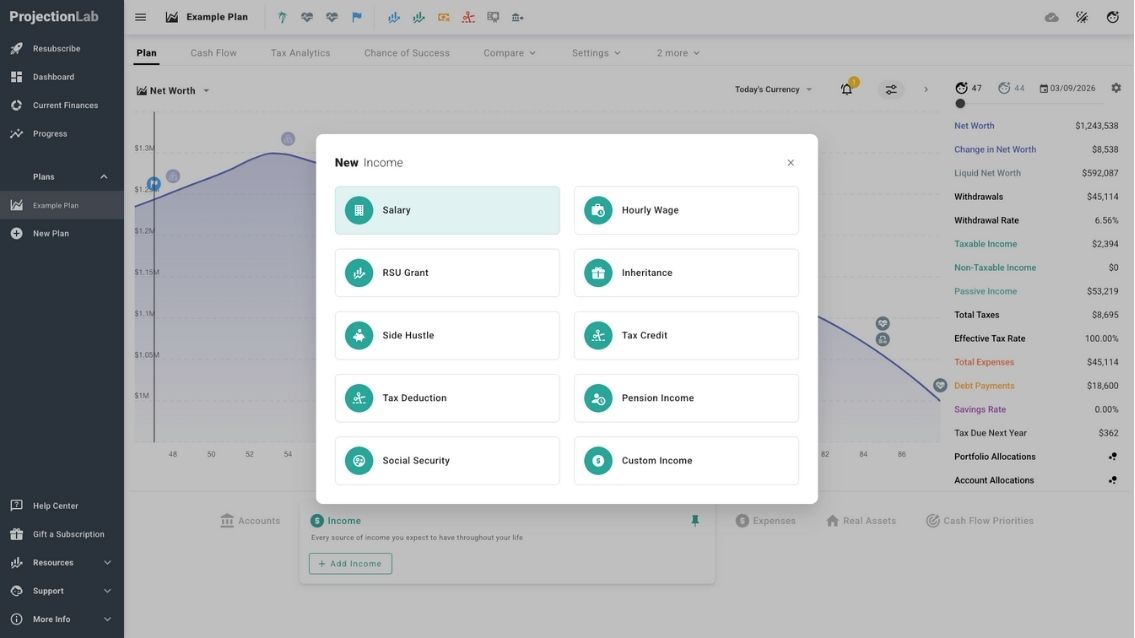Pick the Side Hustle piggy bank icon
1135x638 pixels.
tap(359, 336)
